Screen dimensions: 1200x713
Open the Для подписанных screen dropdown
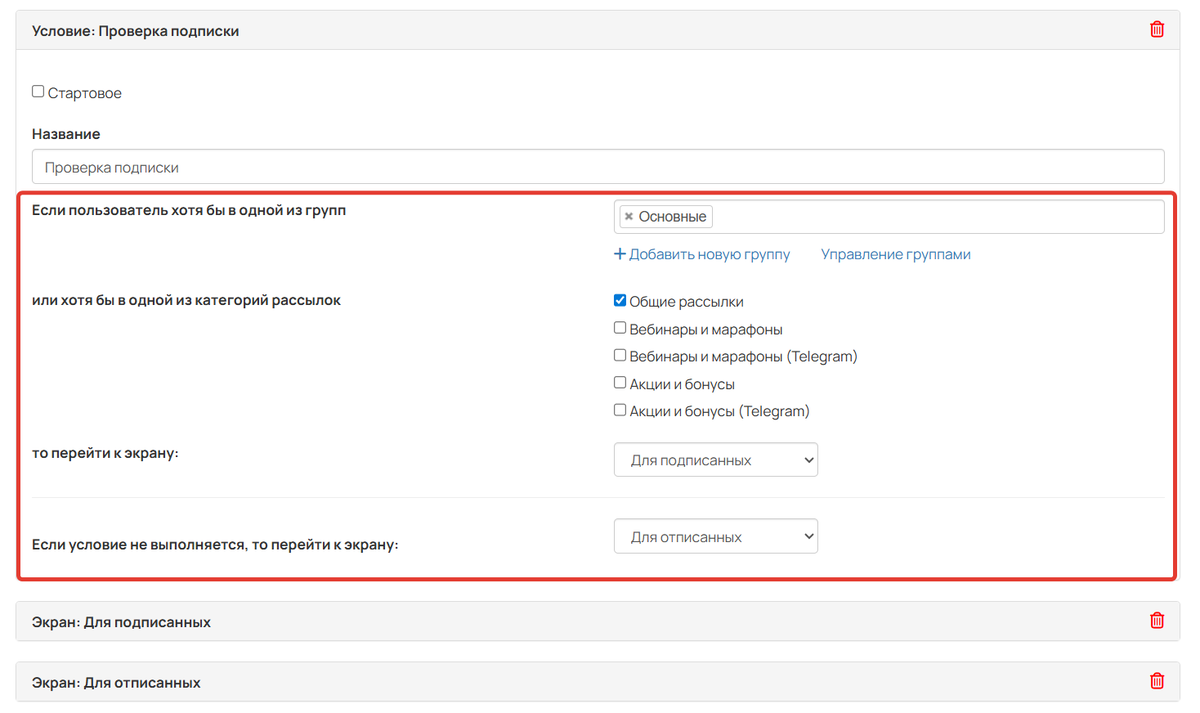(x=715, y=460)
